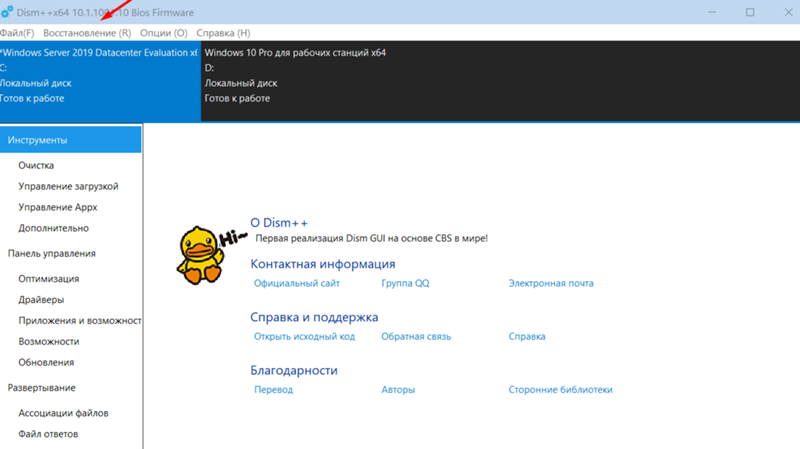Open the Дополнительно sidebar item

pyautogui.click(x=53, y=228)
